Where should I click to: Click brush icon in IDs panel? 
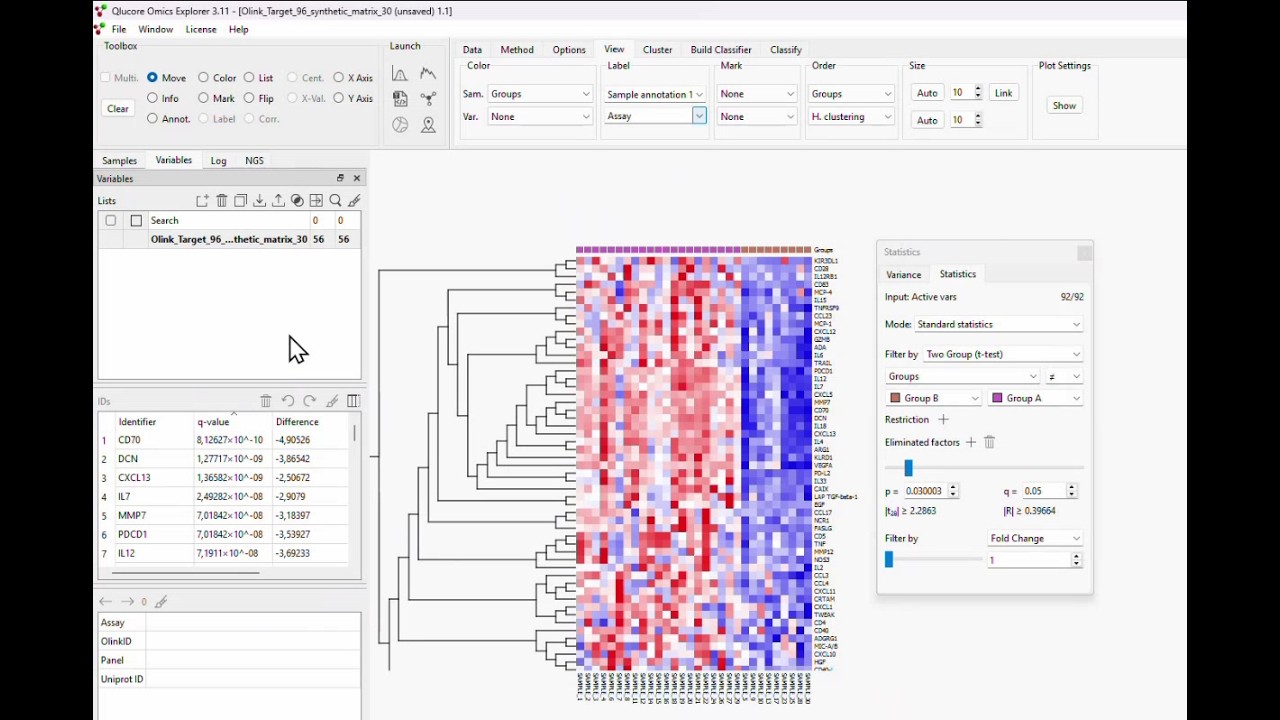[332, 401]
